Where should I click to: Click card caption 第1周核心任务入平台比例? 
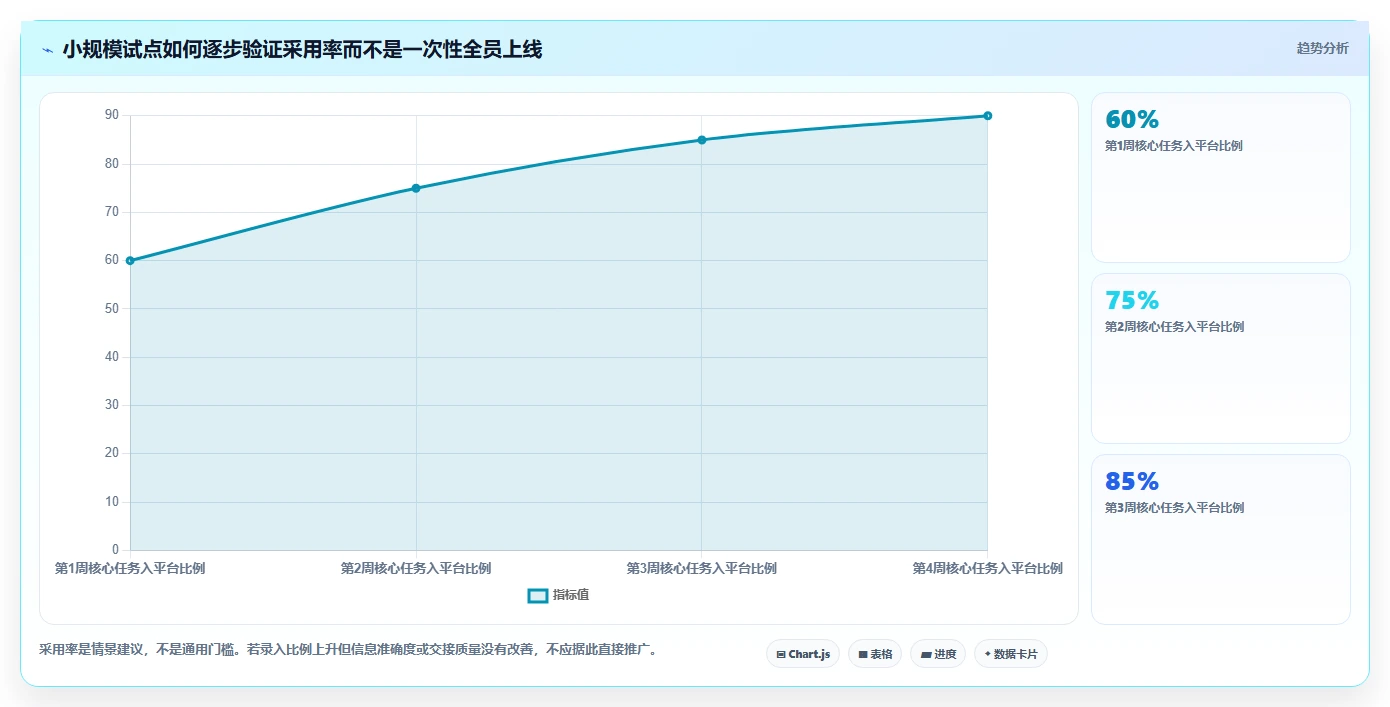(x=1174, y=146)
